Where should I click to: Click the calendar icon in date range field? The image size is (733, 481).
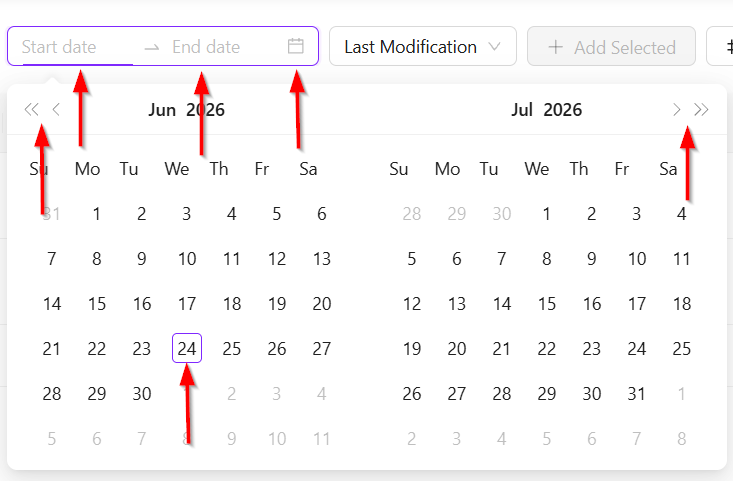point(295,46)
